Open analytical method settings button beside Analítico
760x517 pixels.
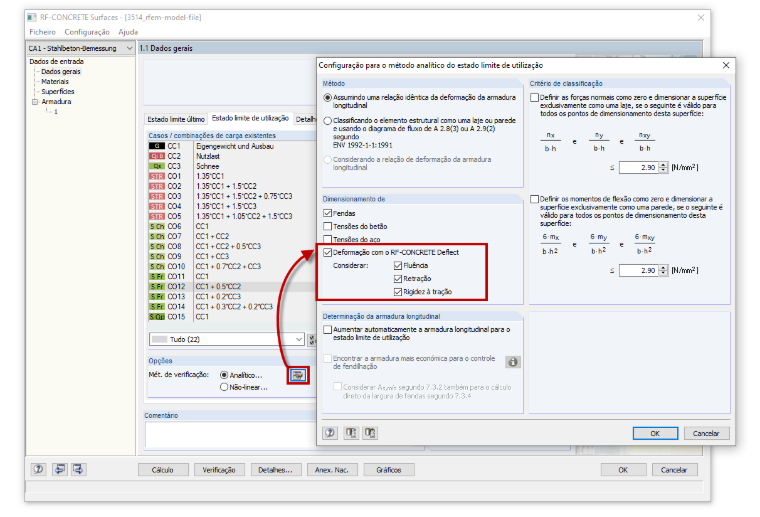tap(298, 375)
